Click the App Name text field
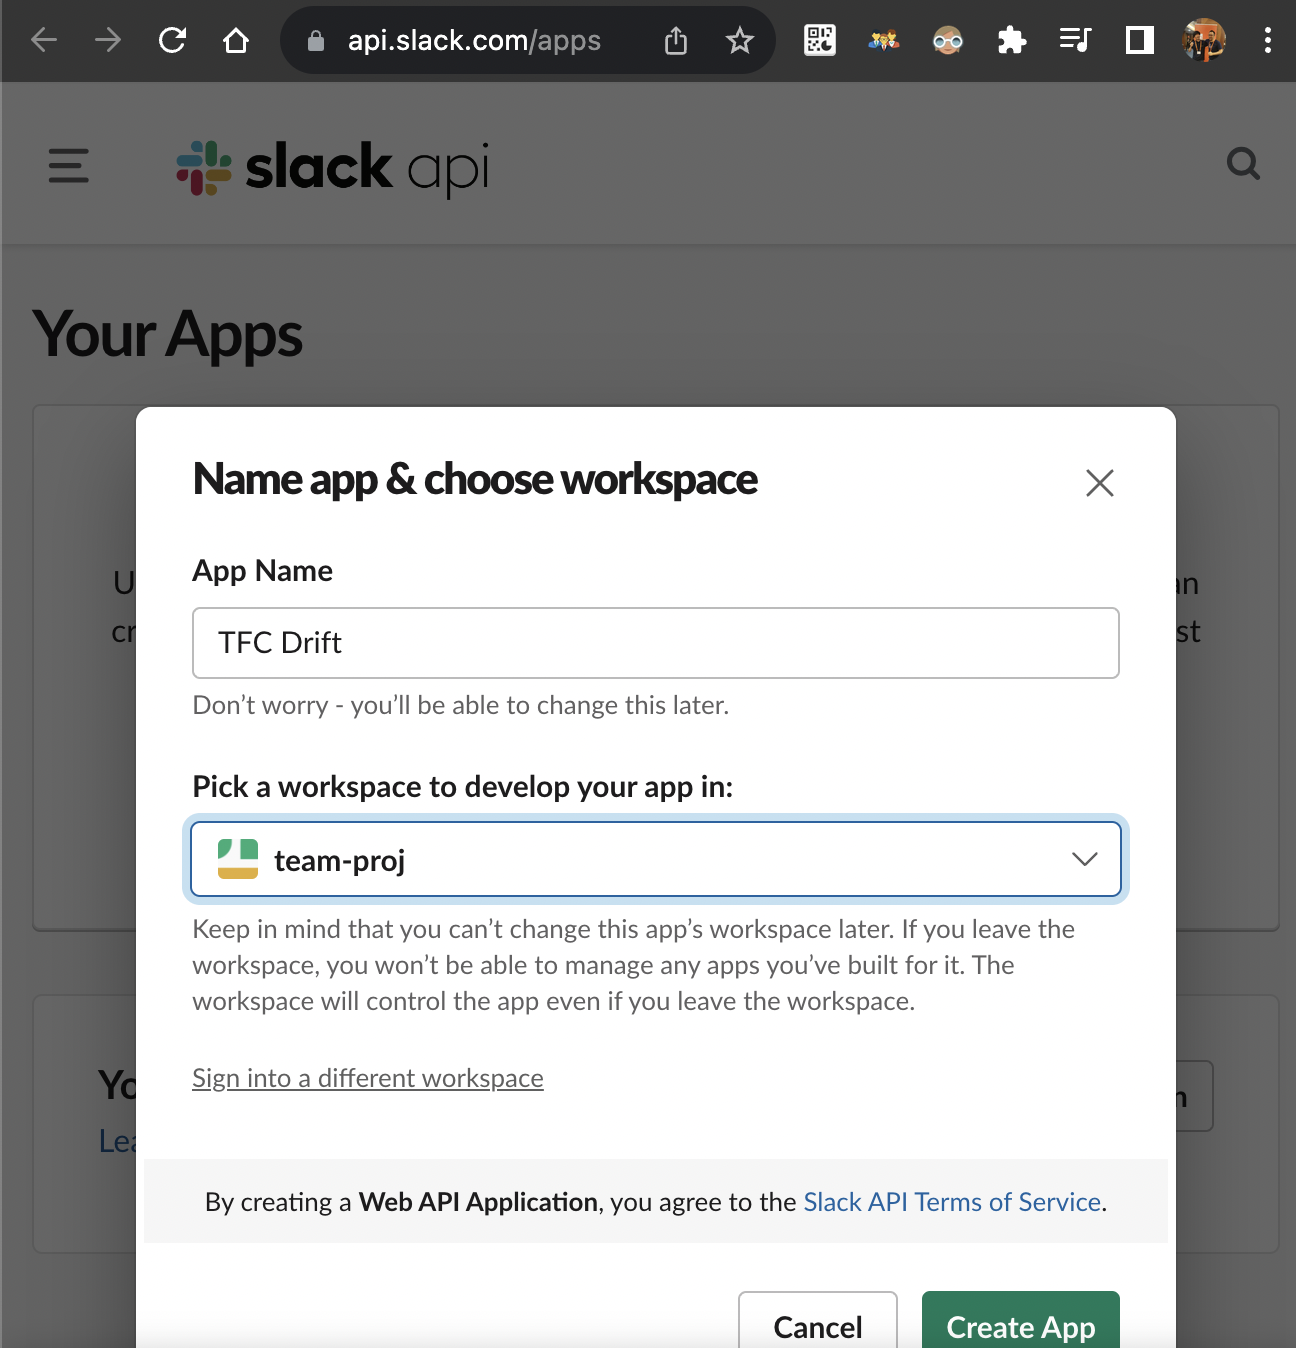The height and width of the screenshot is (1348, 1296). tap(656, 643)
